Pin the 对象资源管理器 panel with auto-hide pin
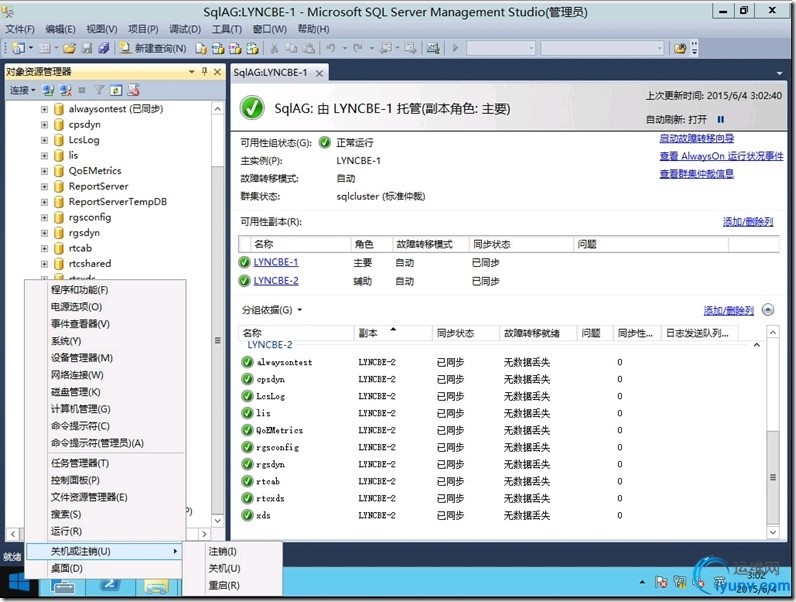The image size is (796, 602). point(205,72)
